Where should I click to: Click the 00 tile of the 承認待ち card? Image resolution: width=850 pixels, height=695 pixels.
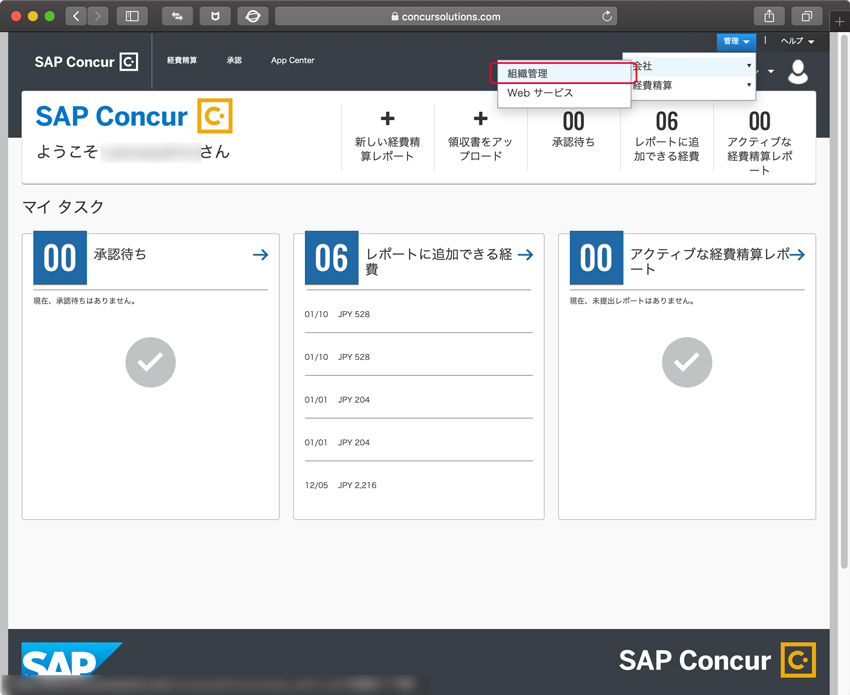point(60,258)
